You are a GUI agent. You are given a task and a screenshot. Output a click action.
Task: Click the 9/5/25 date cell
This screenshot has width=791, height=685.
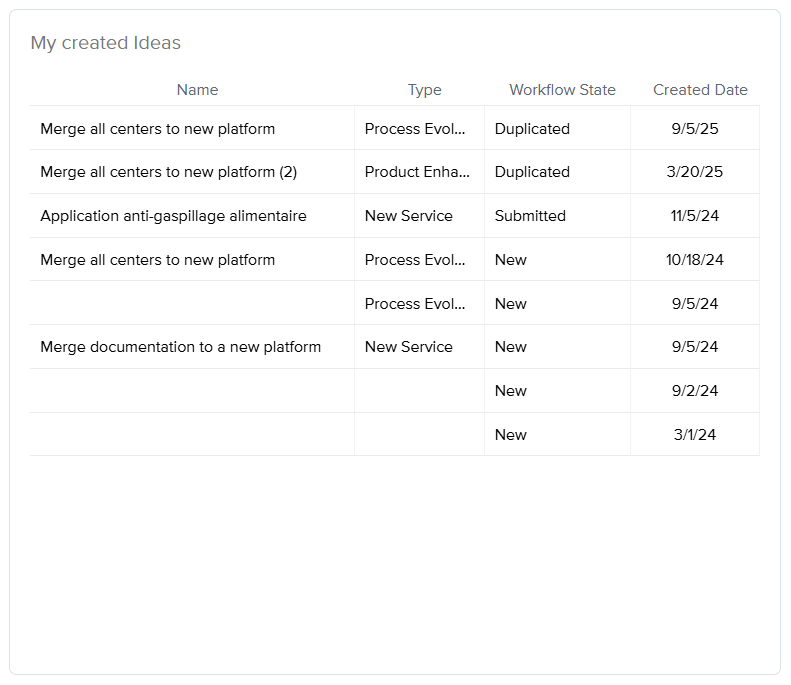pos(695,129)
